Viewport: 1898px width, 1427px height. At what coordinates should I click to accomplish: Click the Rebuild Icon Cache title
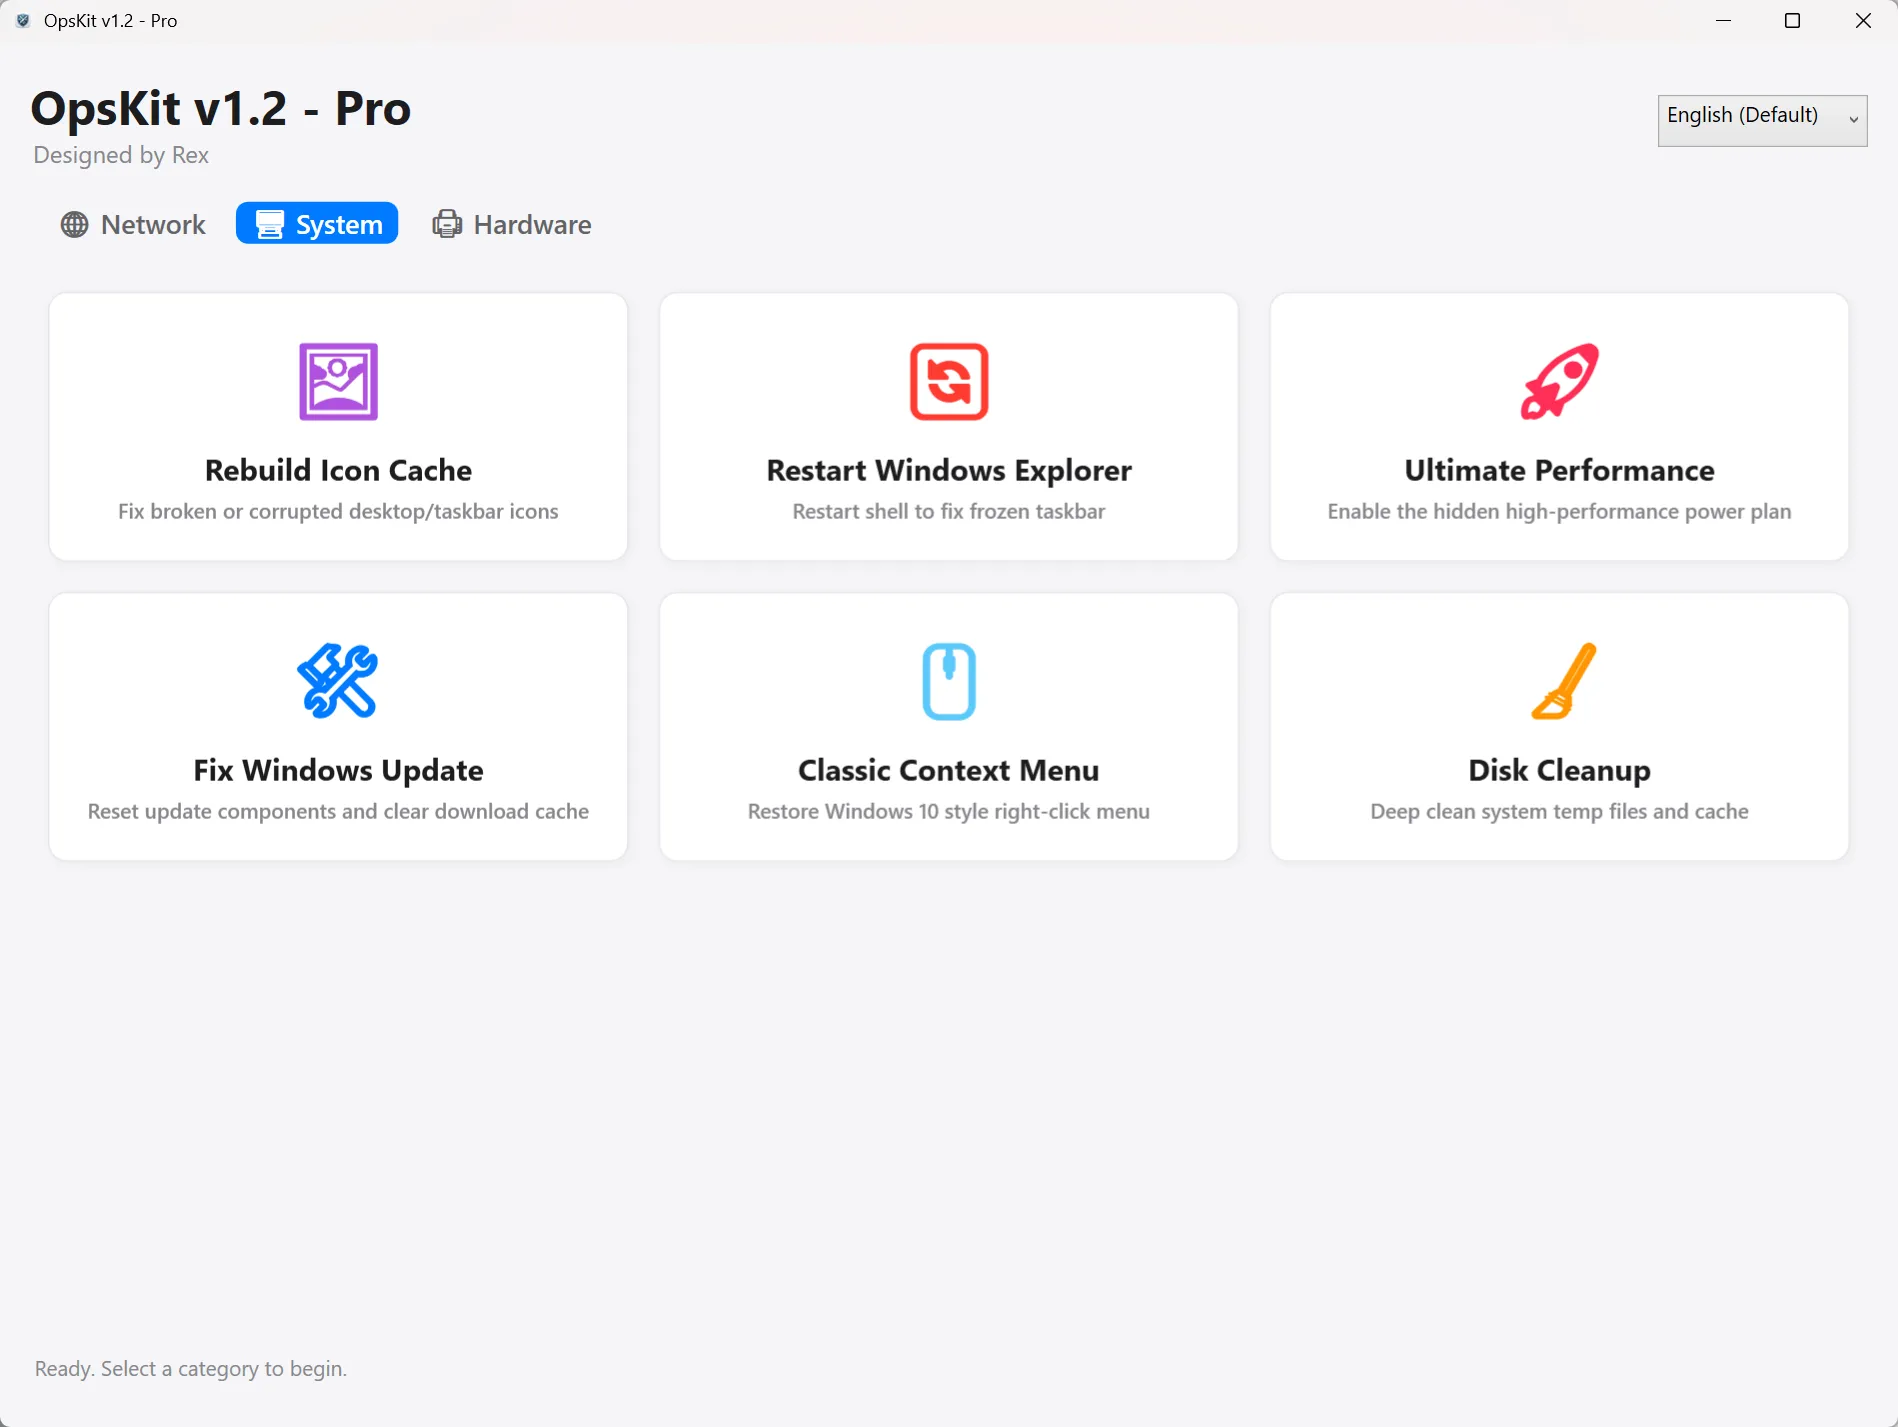(338, 470)
